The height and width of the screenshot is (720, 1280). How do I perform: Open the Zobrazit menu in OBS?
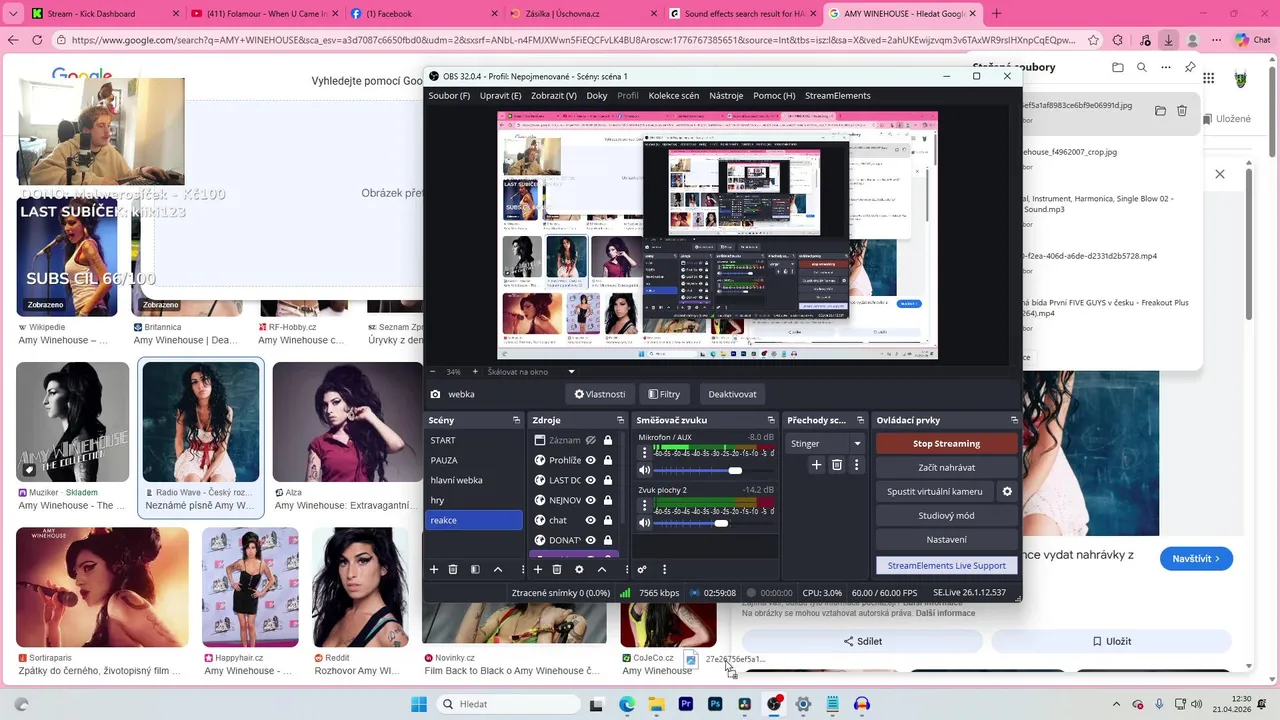[554, 96]
